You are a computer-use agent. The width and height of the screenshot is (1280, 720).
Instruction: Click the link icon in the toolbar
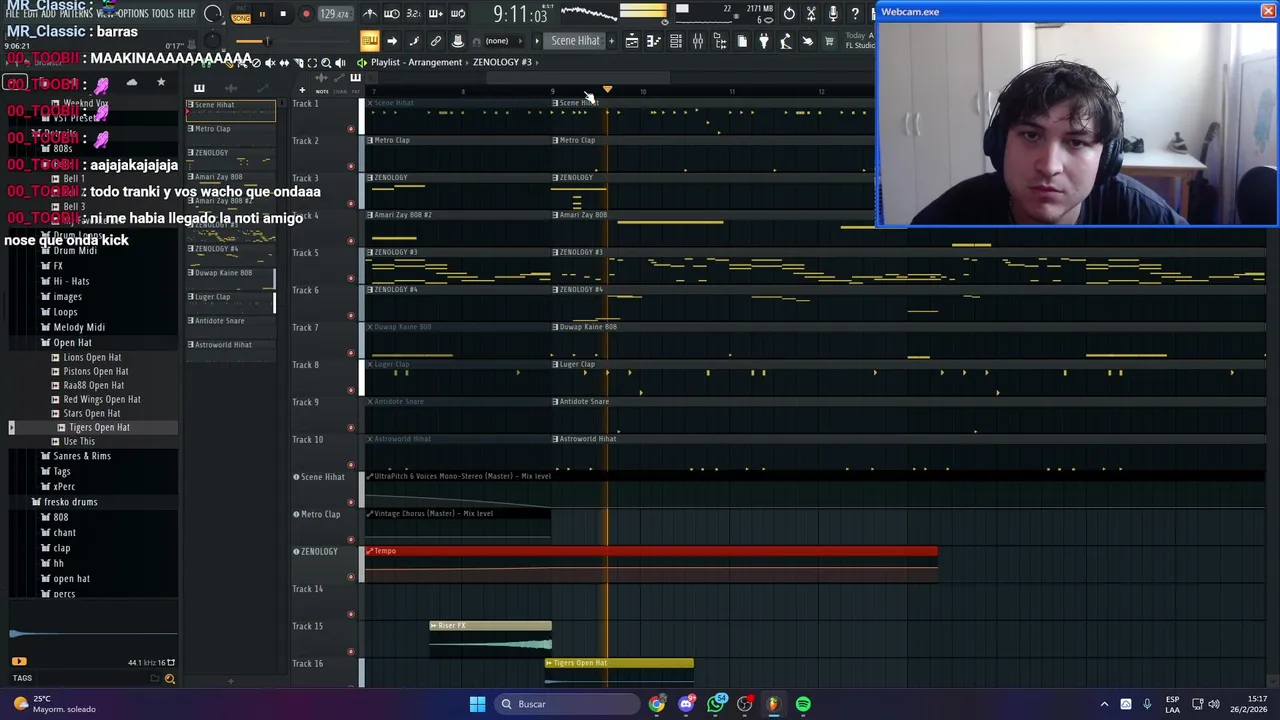436,41
